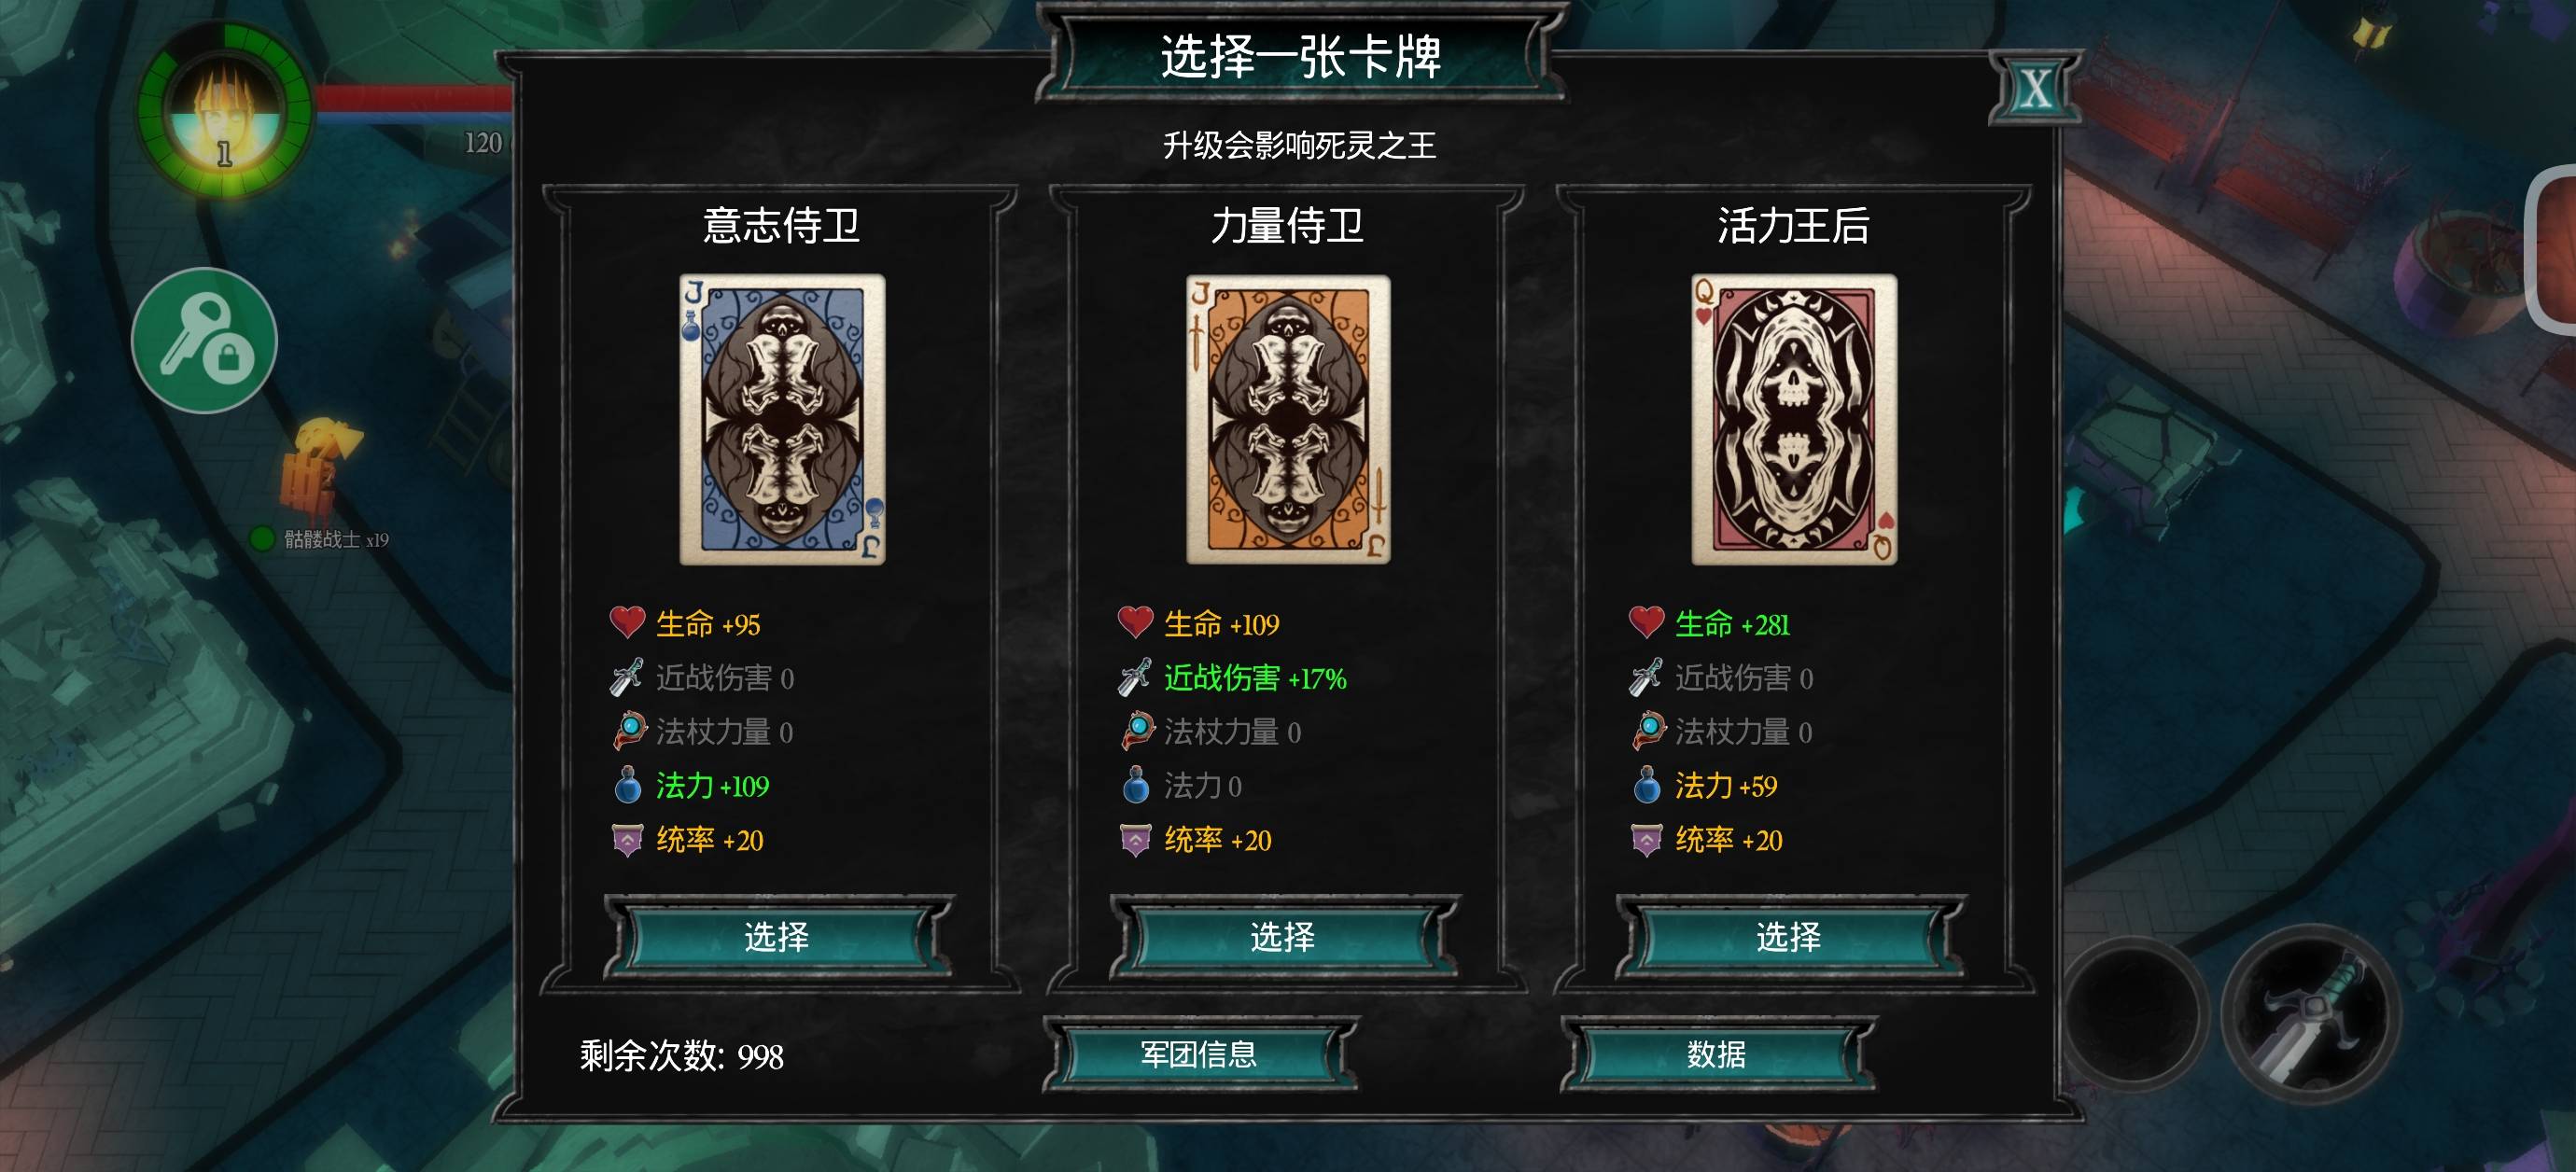Choose the 活力王后 card with 选择

1790,937
